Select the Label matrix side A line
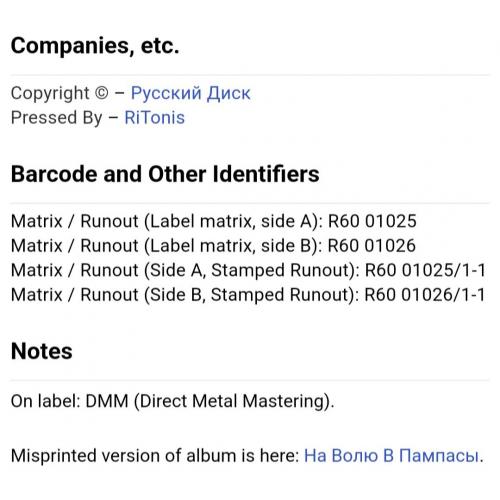Image resolution: width=500 pixels, height=500 pixels. (x=214, y=221)
